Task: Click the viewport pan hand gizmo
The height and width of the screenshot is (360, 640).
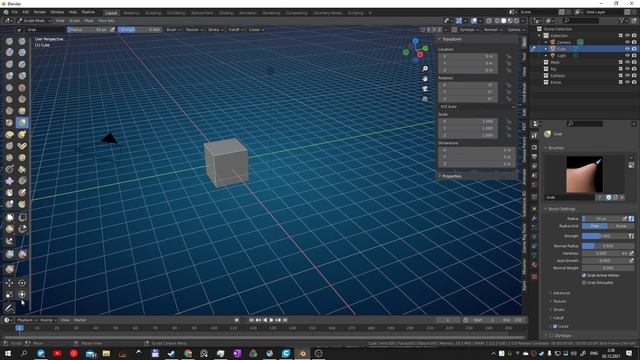Action: point(425,79)
